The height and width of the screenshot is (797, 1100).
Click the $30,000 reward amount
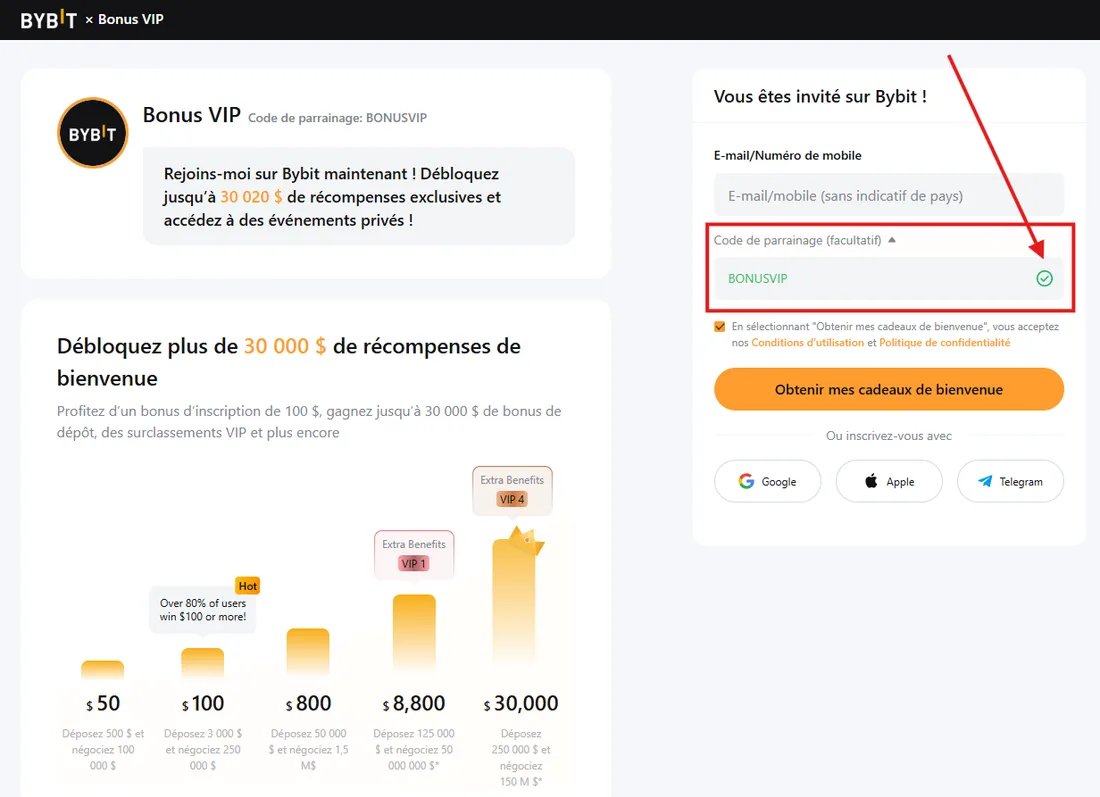pyautogui.click(x=521, y=703)
